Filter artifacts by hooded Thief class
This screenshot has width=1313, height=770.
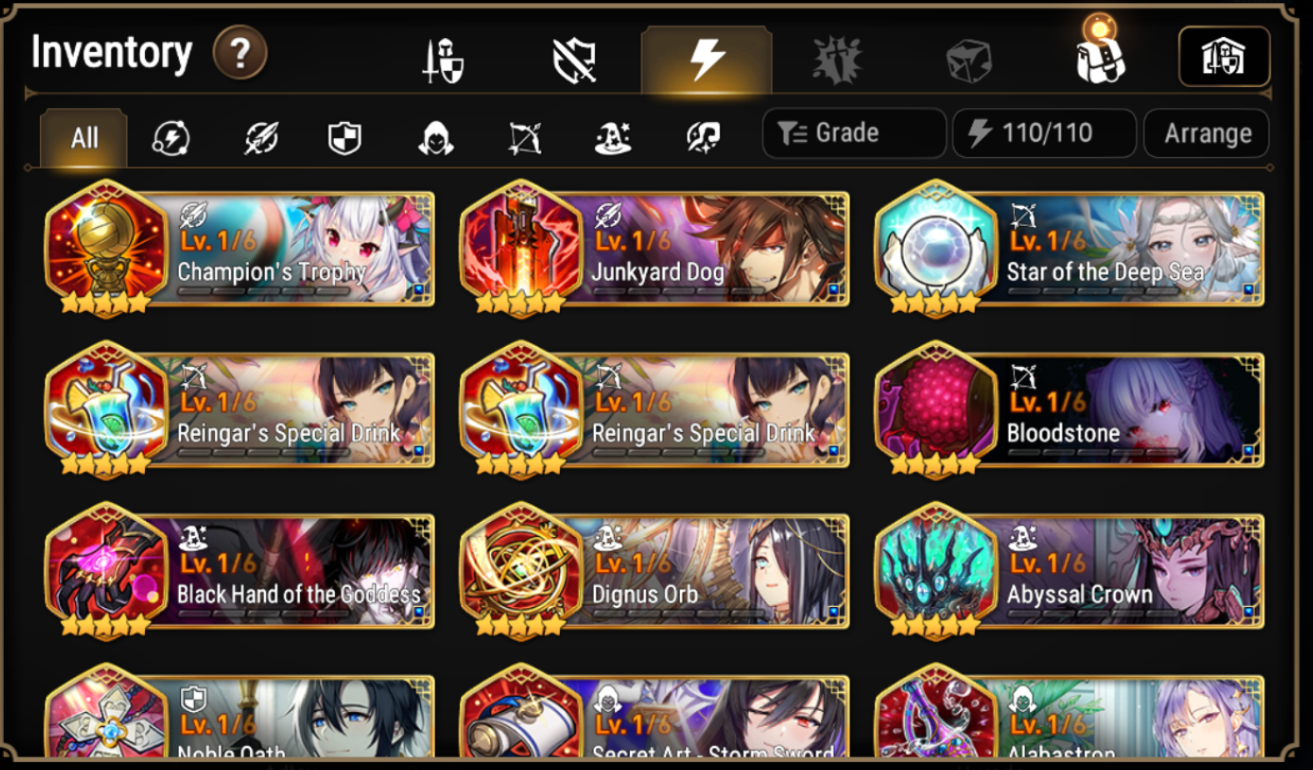point(435,138)
